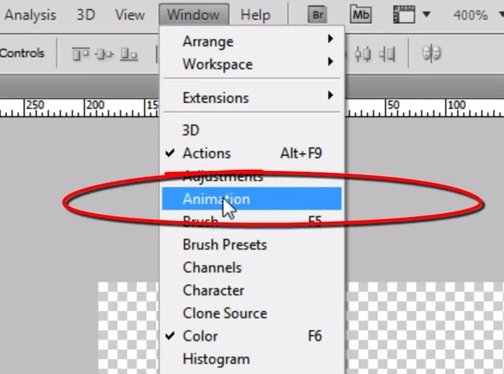
Task: Expand the Arrange submenu
Action: click(x=252, y=41)
